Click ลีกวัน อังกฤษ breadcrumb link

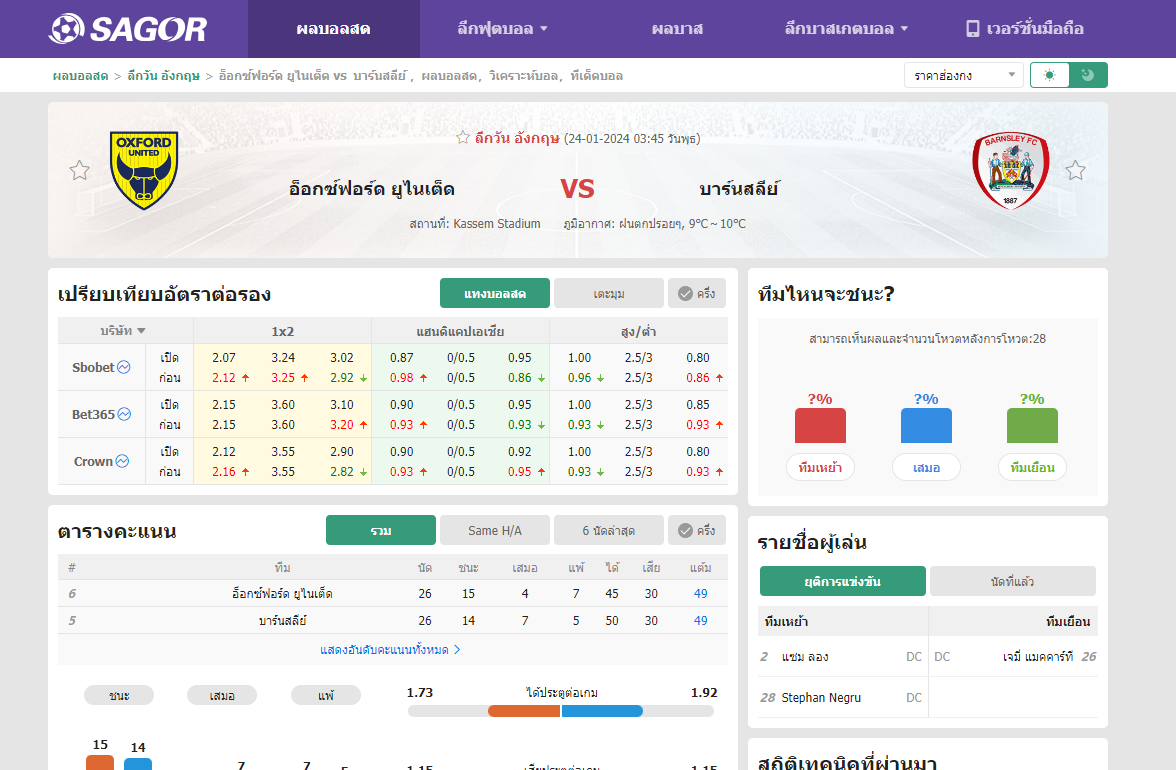click(x=164, y=76)
